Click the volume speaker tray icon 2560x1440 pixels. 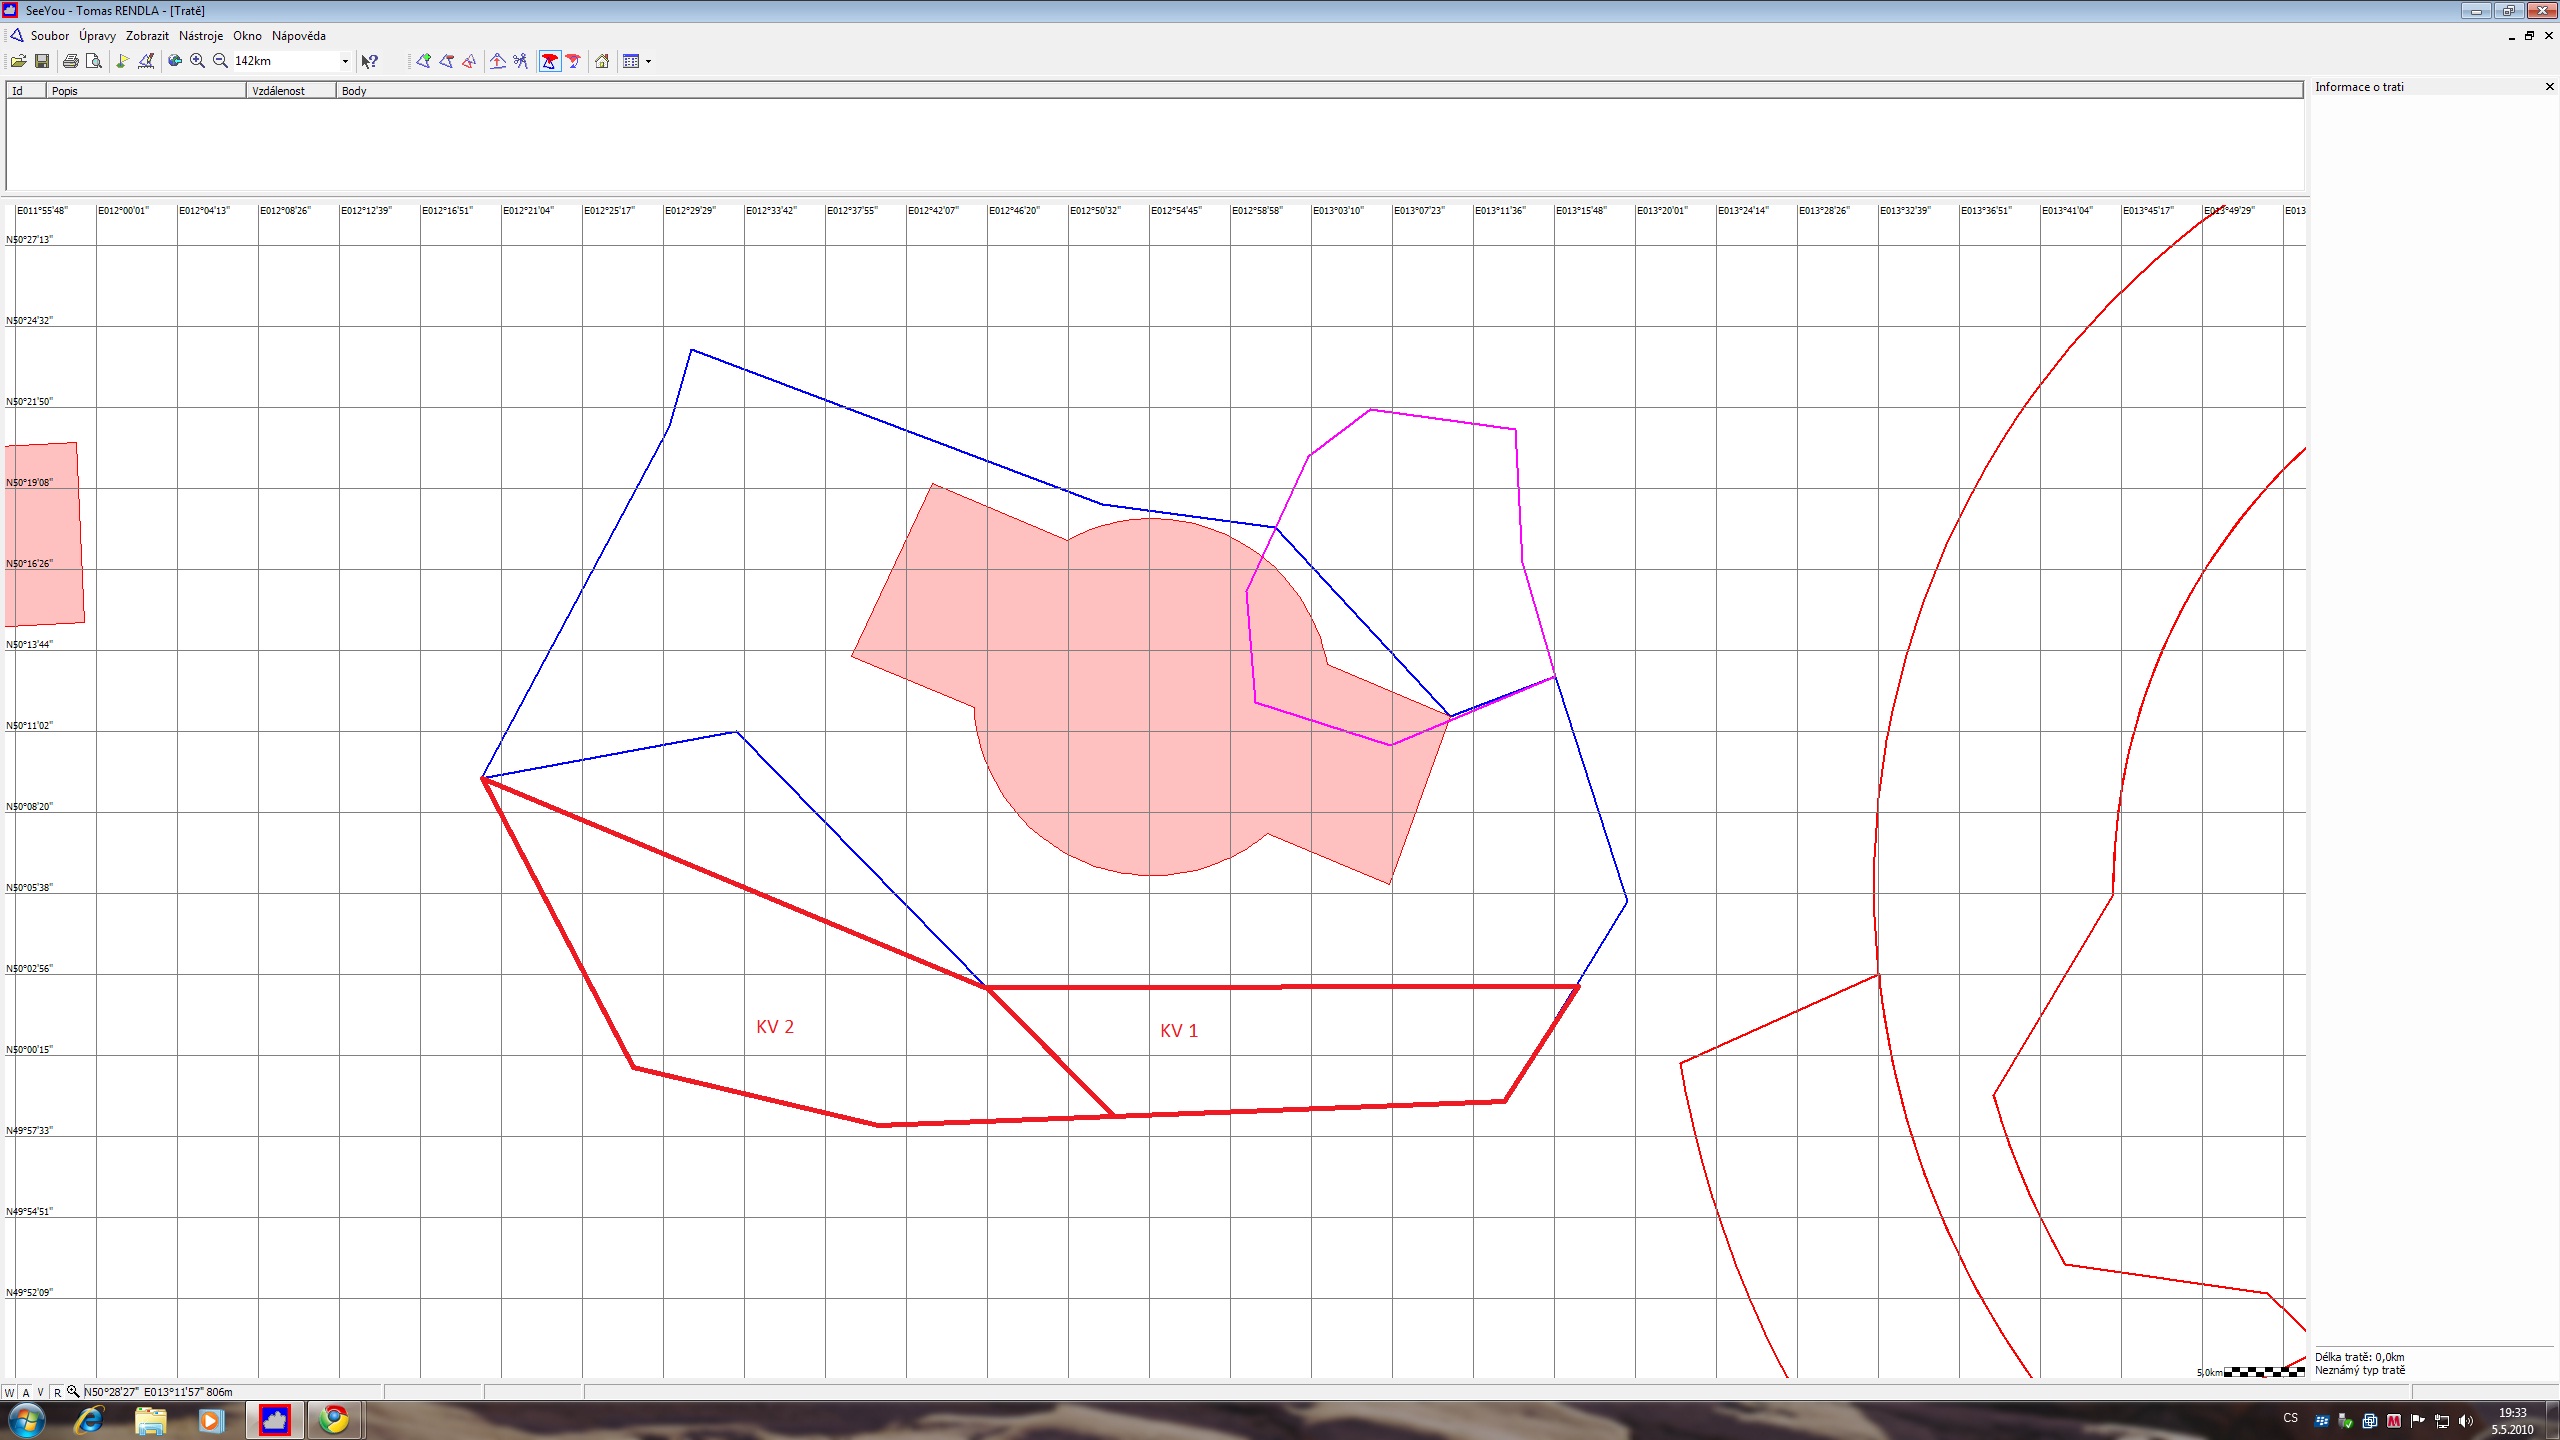coord(2466,1421)
